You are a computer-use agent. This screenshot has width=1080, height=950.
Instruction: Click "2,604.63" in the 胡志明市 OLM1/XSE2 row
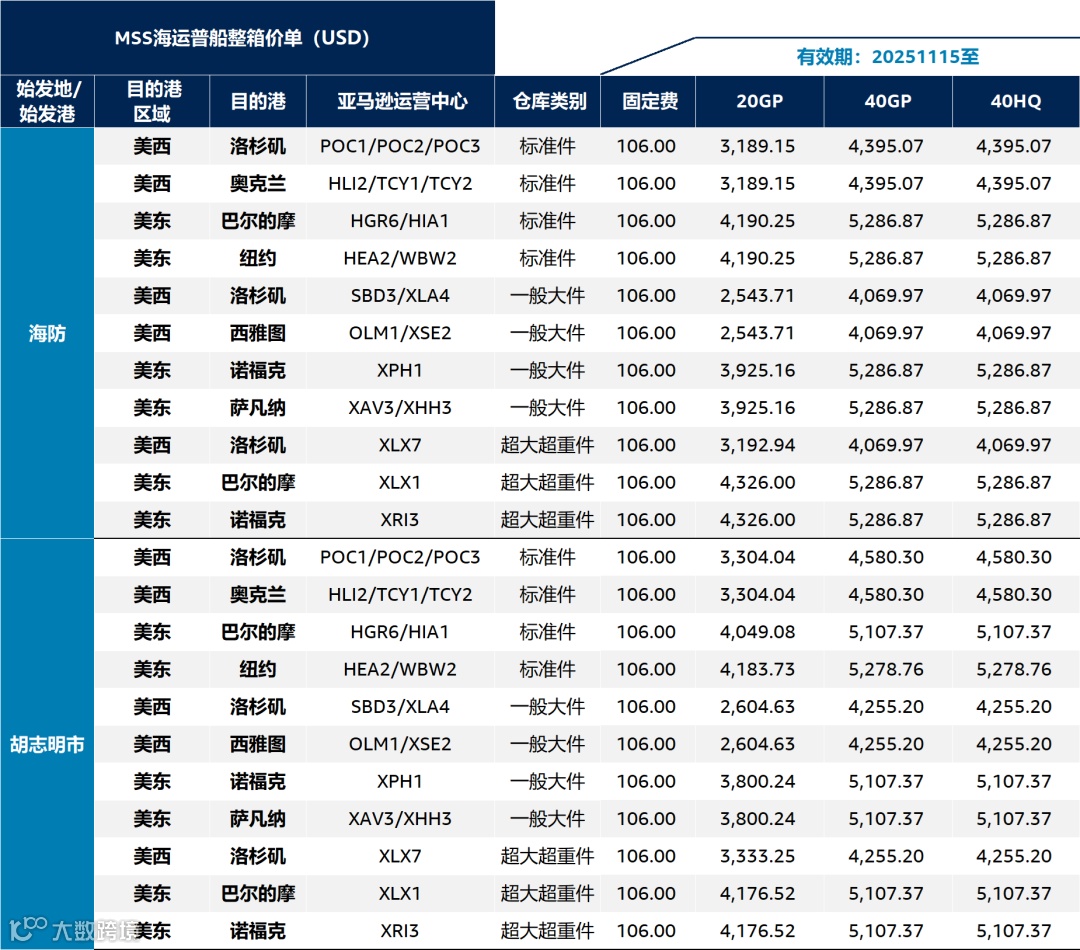pyautogui.click(x=758, y=744)
